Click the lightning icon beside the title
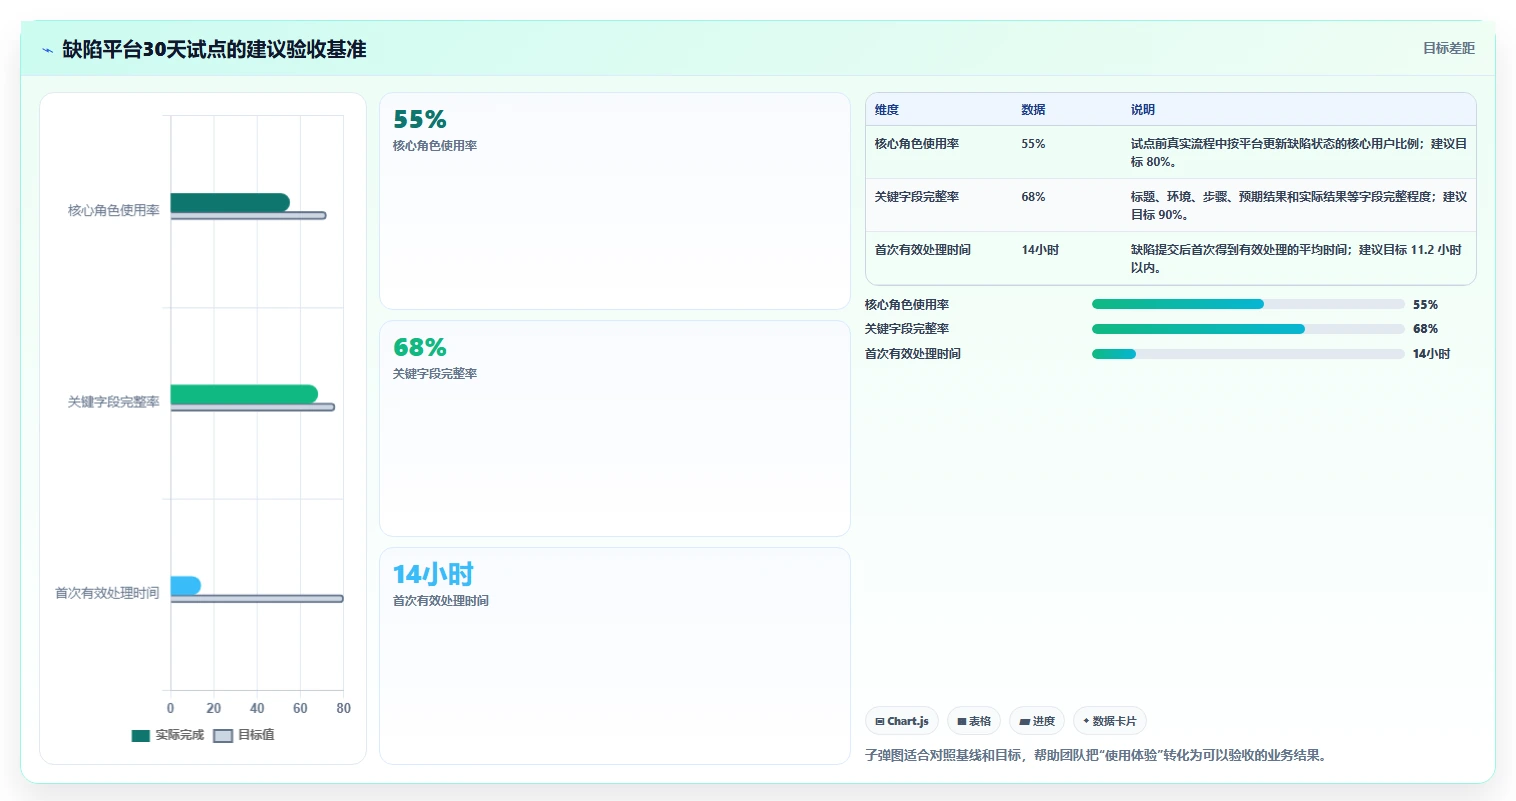 click(x=47, y=50)
